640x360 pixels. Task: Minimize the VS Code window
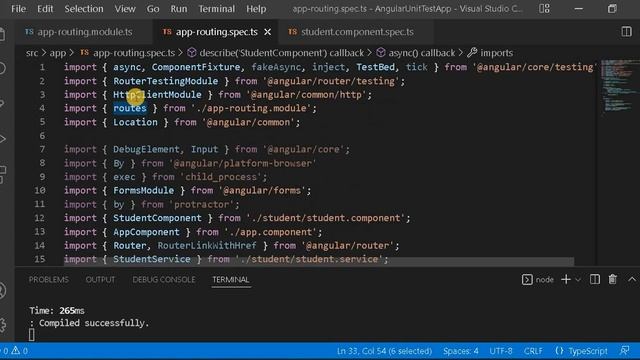(578, 9)
